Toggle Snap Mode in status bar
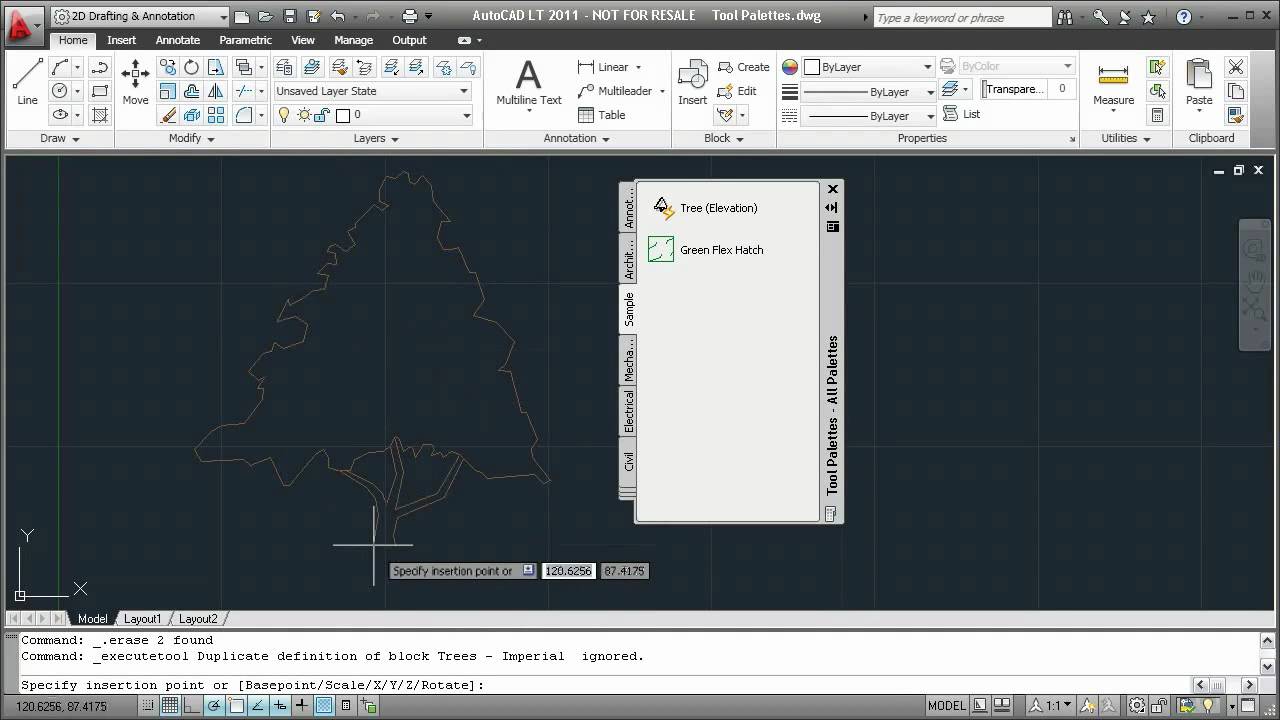Screen dimensions: 1280x720 click(147, 706)
